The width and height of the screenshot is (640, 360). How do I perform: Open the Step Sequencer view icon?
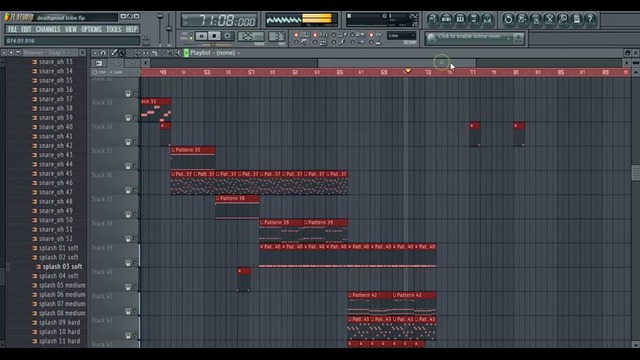447,19
